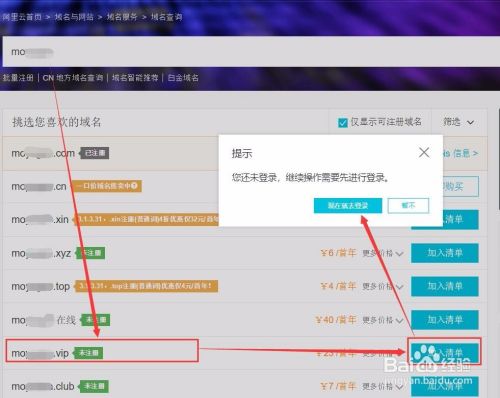Close the 提示 dialog with the X
500x398 pixels.
click(x=424, y=153)
